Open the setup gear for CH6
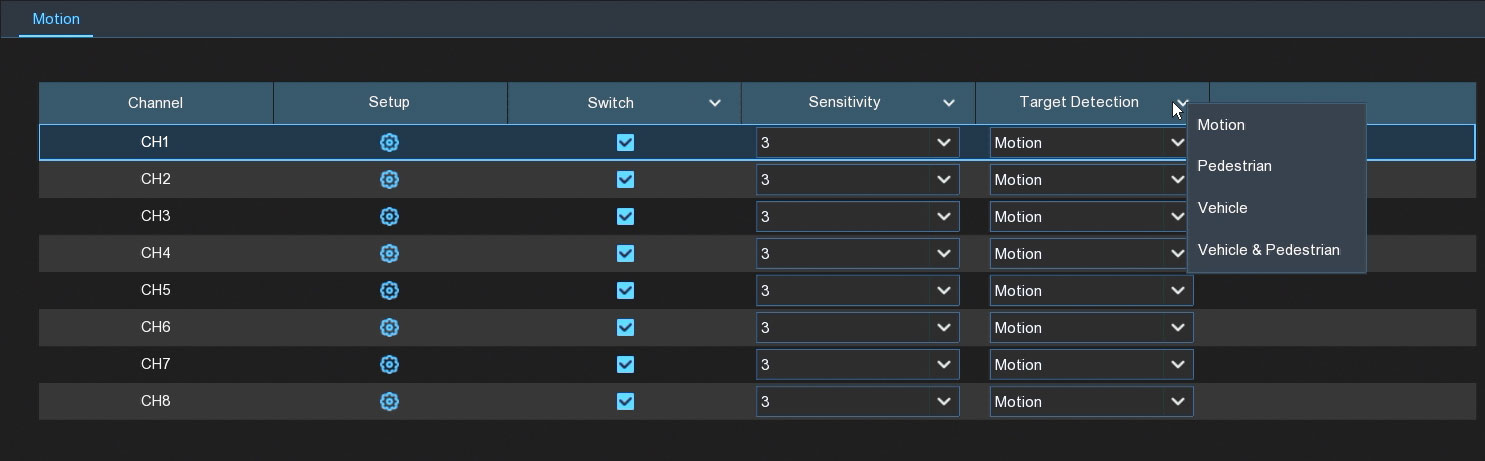Screen dimensions: 1485x461 [389, 328]
